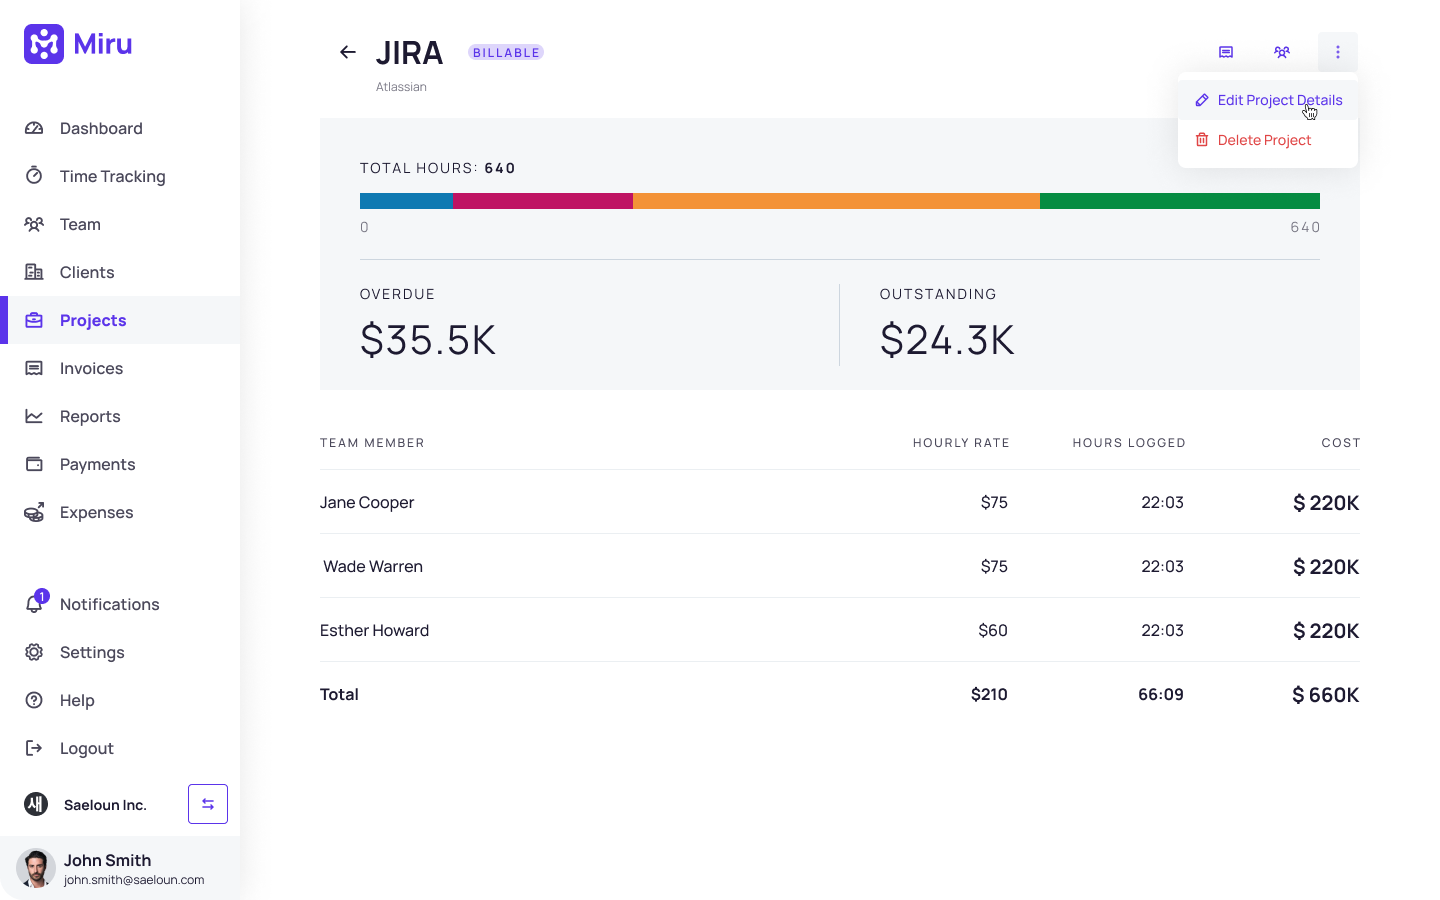
Task: Click the orange segment of hours bar
Action: (836, 201)
